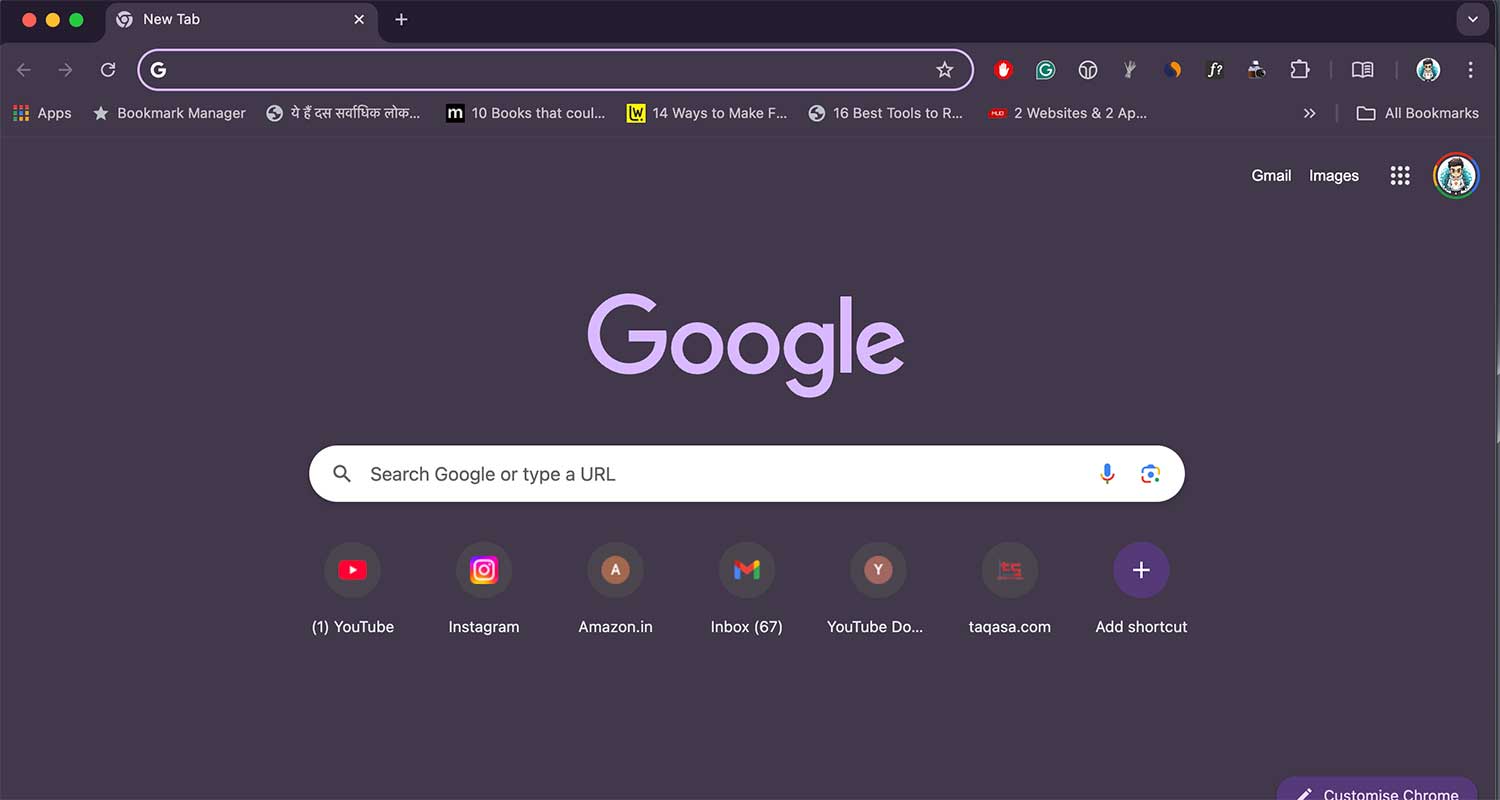The width and height of the screenshot is (1500, 800).
Task: Click the Chrome profile avatar
Action: (x=1428, y=70)
